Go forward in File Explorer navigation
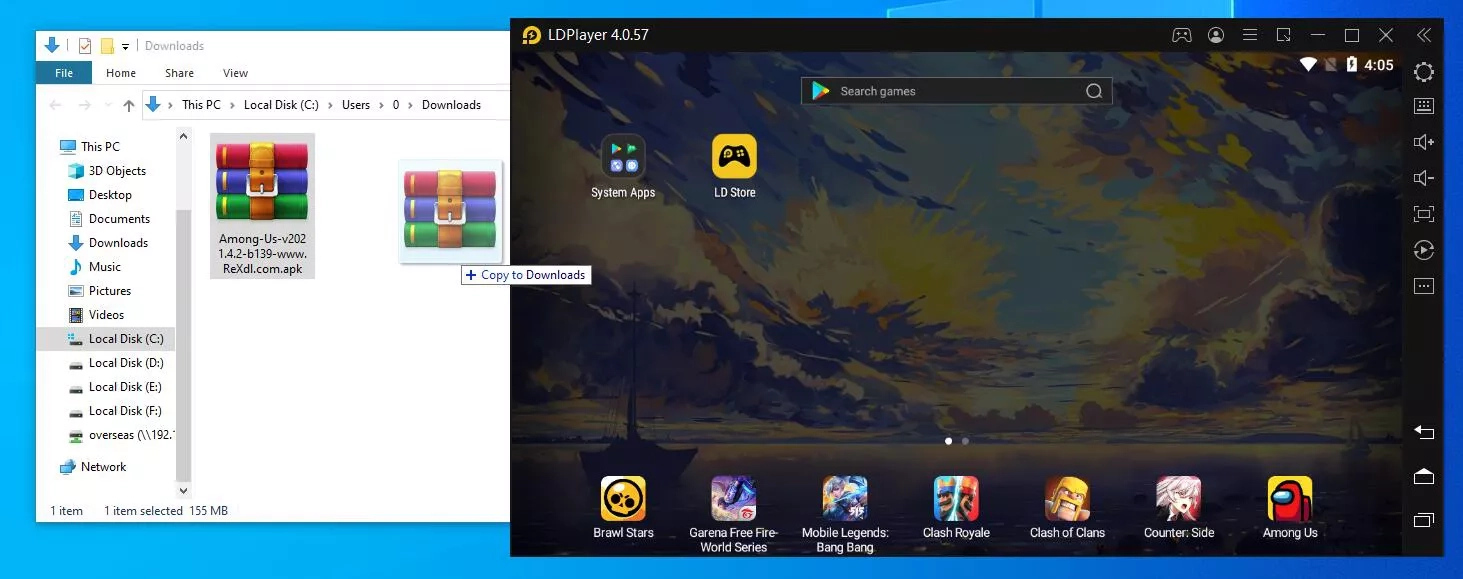Image resolution: width=1463 pixels, height=579 pixels. coord(85,105)
